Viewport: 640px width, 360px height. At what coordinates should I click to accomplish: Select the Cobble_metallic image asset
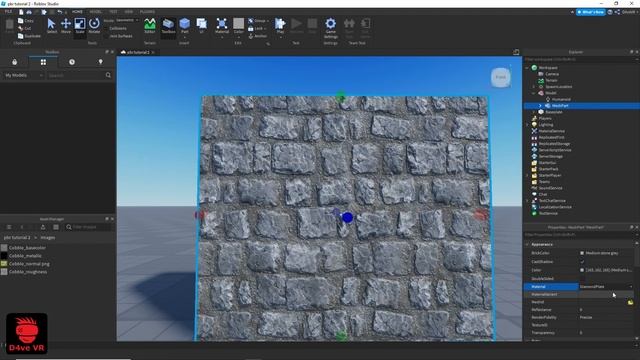21,256
